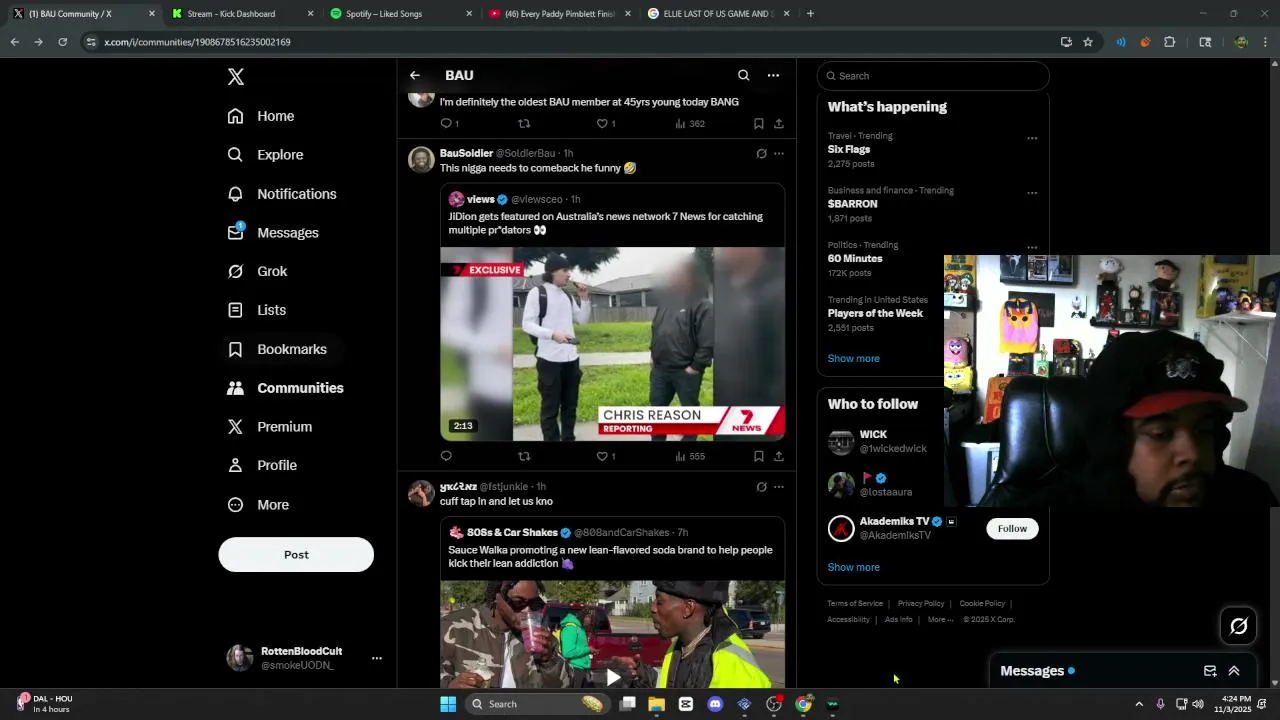Open Grok in sidebar
This screenshot has height=720, width=1280.
[x=258, y=272]
